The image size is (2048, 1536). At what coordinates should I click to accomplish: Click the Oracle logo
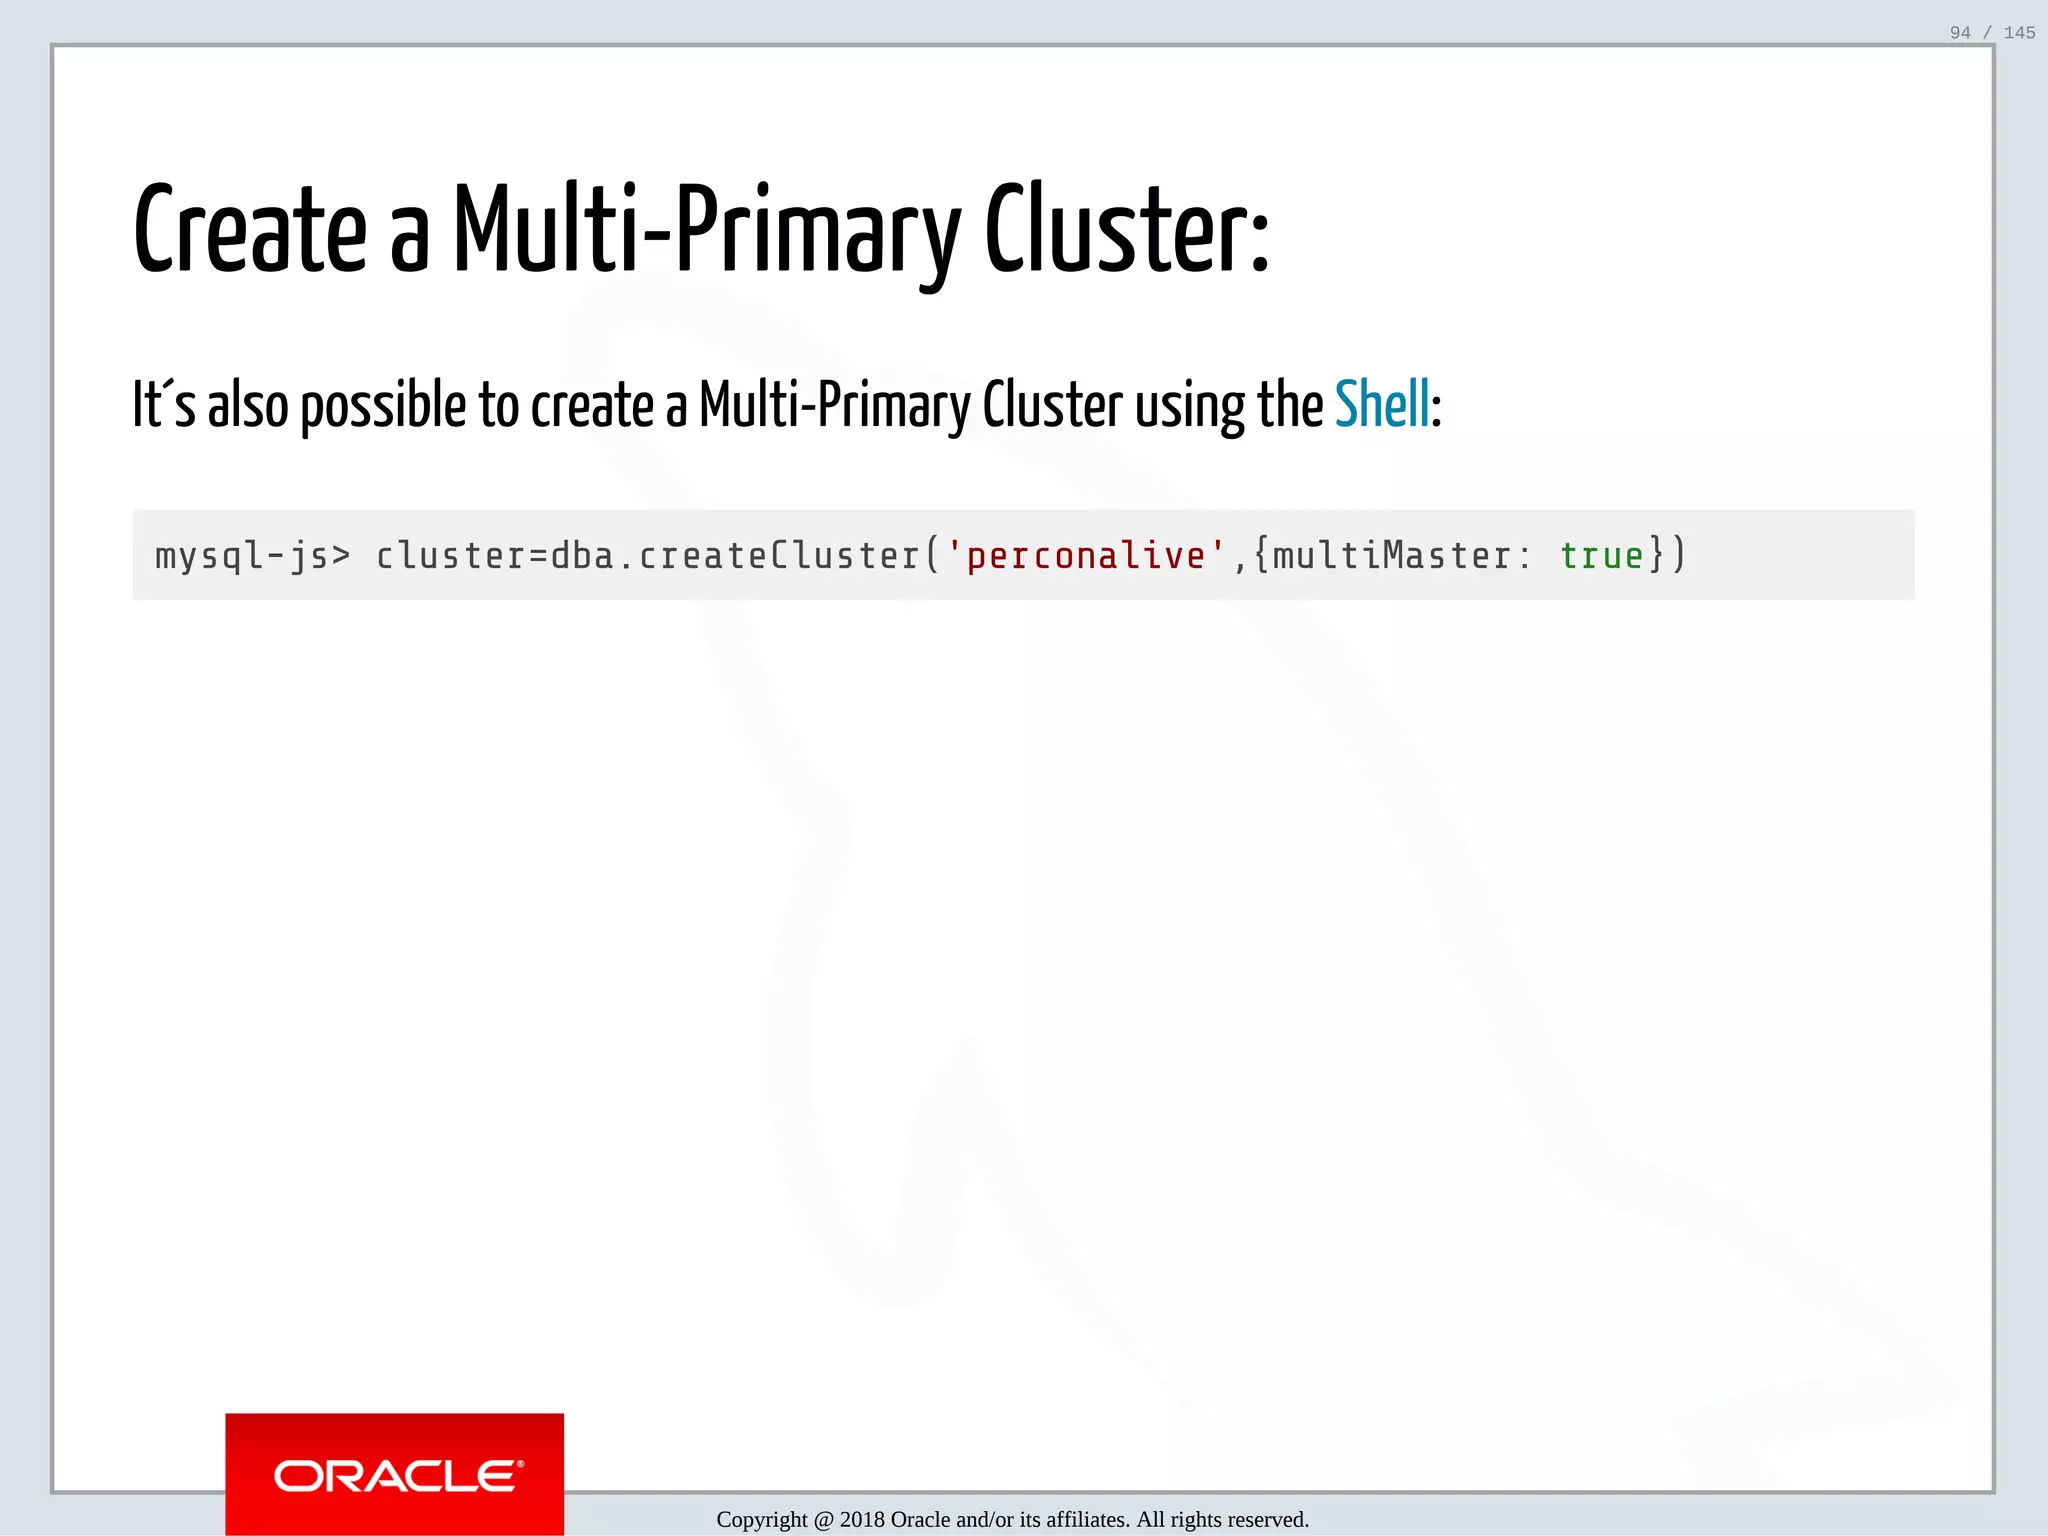click(x=394, y=1474)
